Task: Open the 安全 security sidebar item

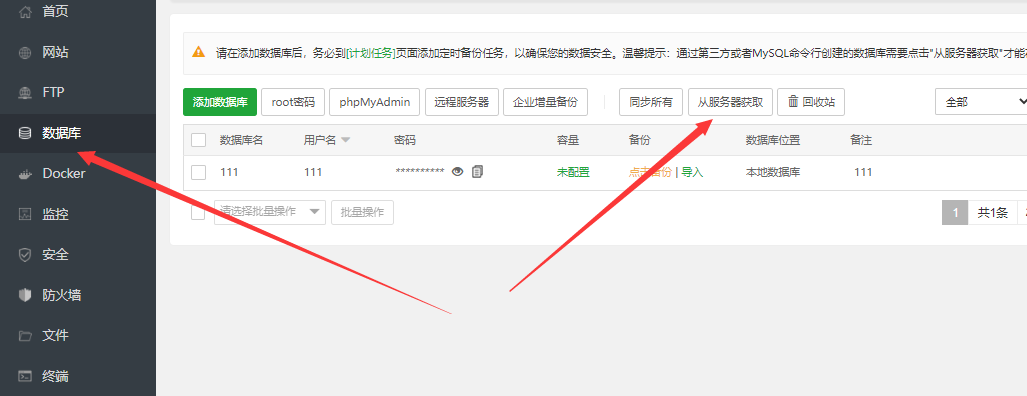Action: coord(78,255)
